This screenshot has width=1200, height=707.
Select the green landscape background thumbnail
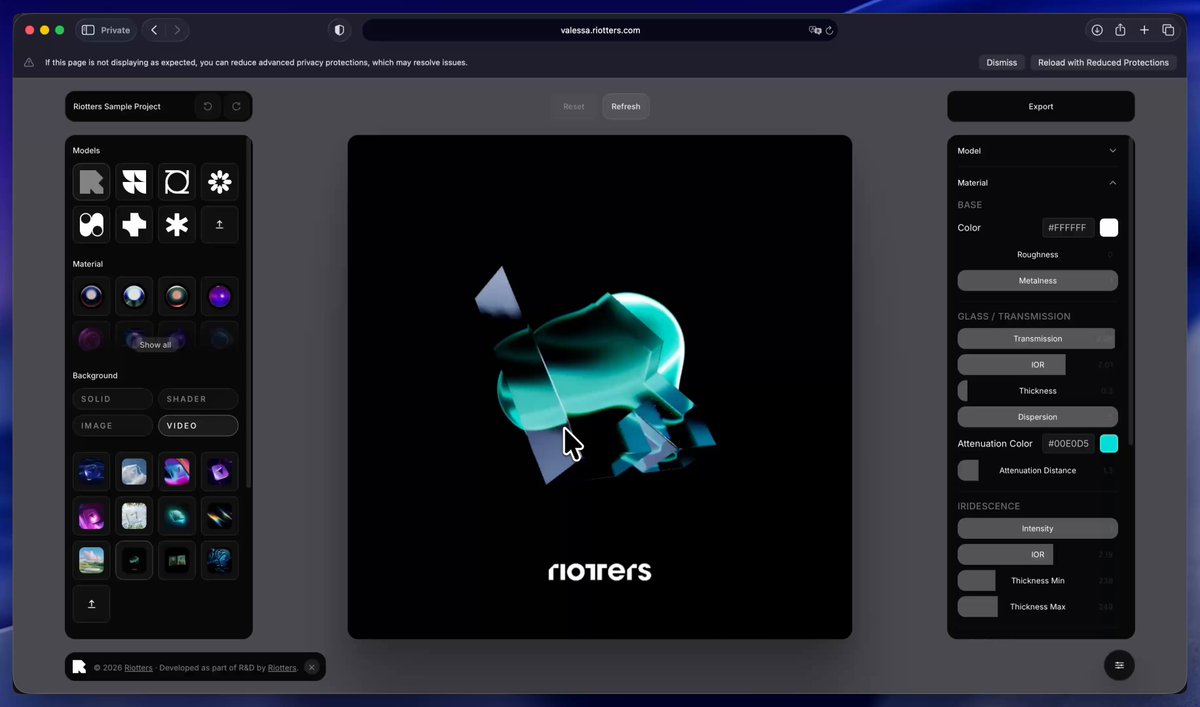point(91,561)
